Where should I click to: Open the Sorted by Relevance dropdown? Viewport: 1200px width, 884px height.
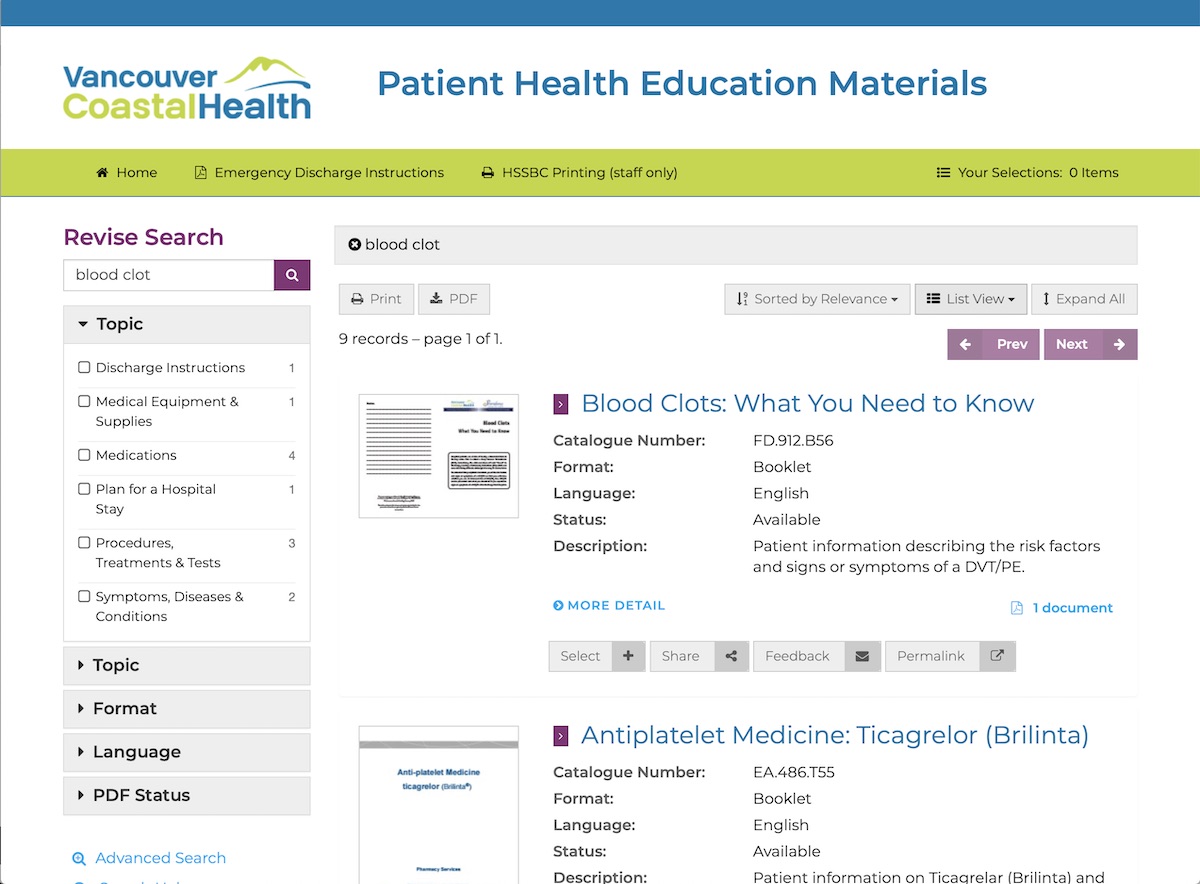pyautogui.click(x=817, y=299)
